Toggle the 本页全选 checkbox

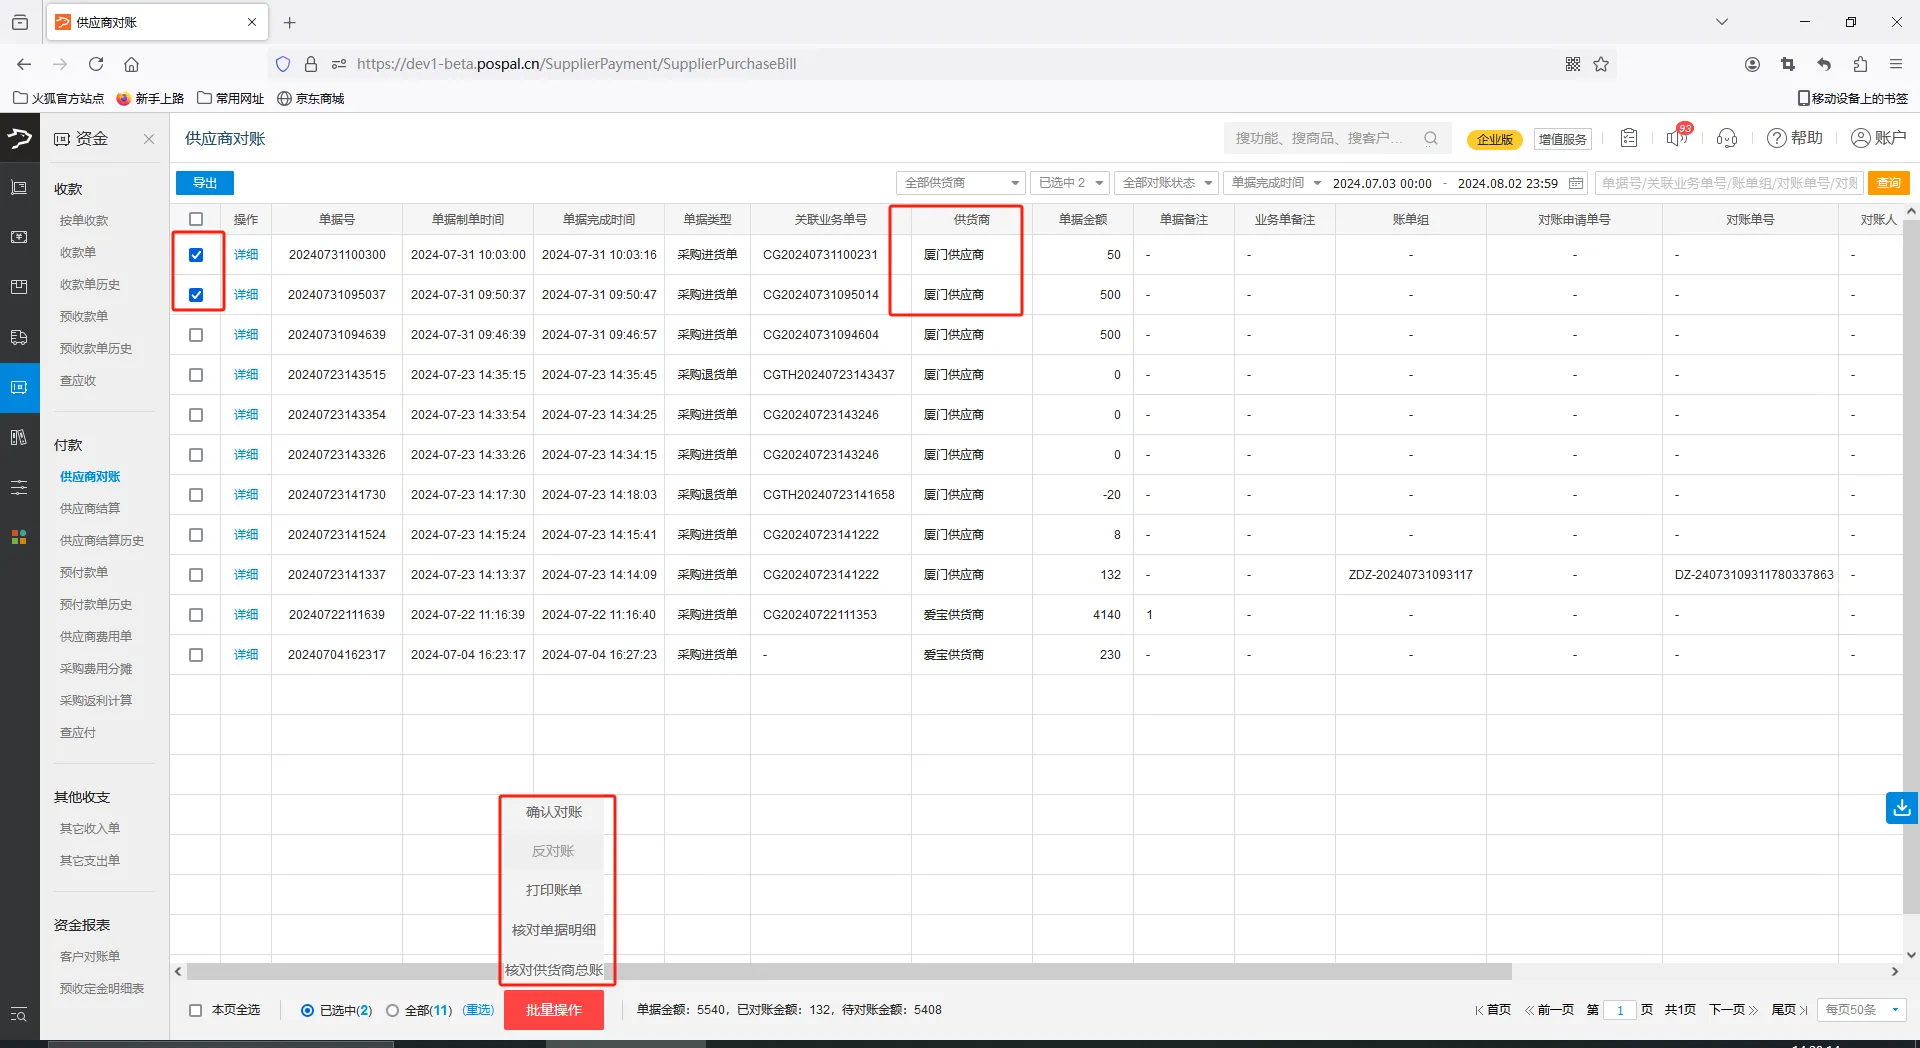[x=196, y=1010]
